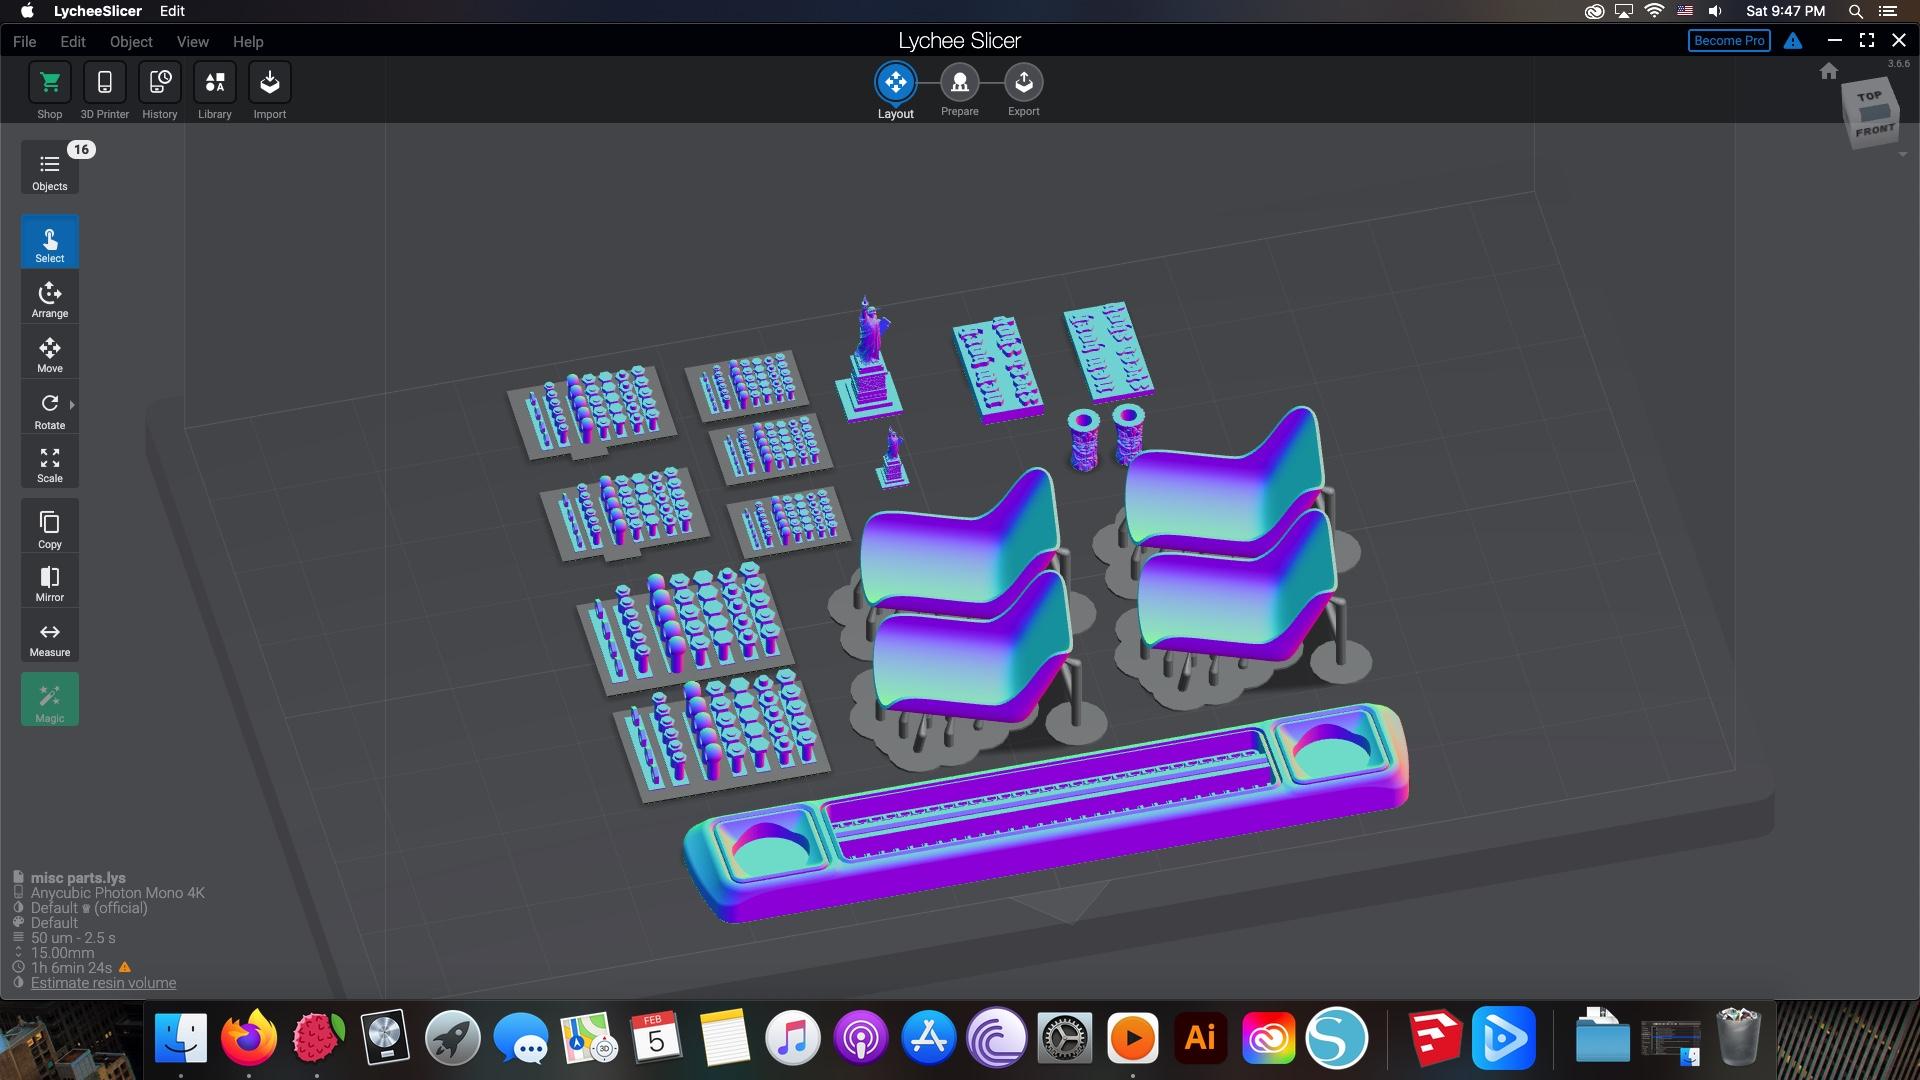This screenshot has width=1920, height=1080.
Task: Open the Objects list panel
Action: (49, 168)
